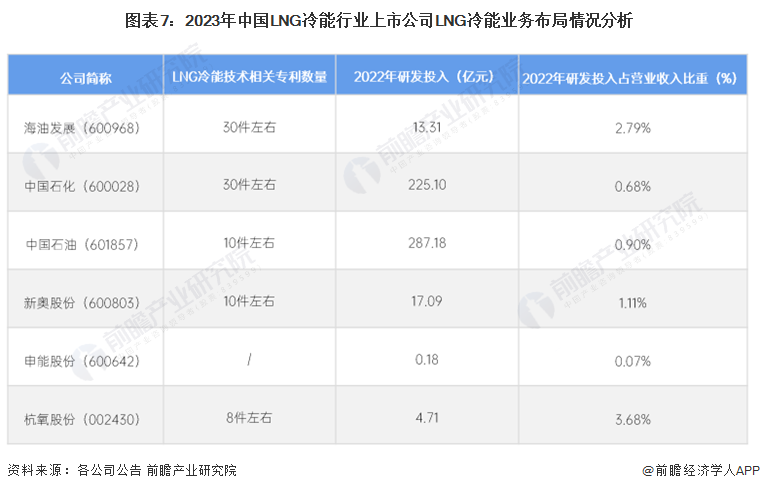Select the 'LNG冷能技术相关专利数量' column header

tap(250, 77)
